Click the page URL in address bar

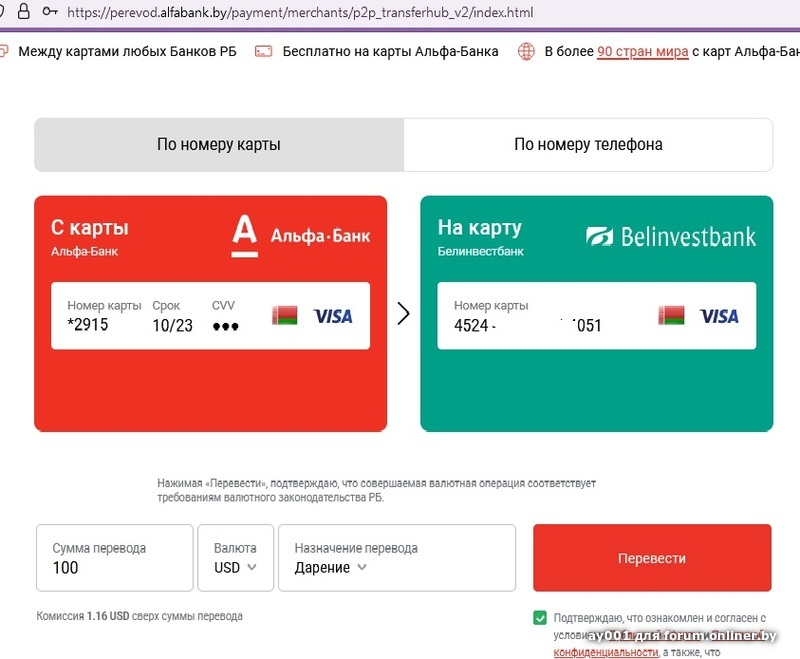[300, 12]
